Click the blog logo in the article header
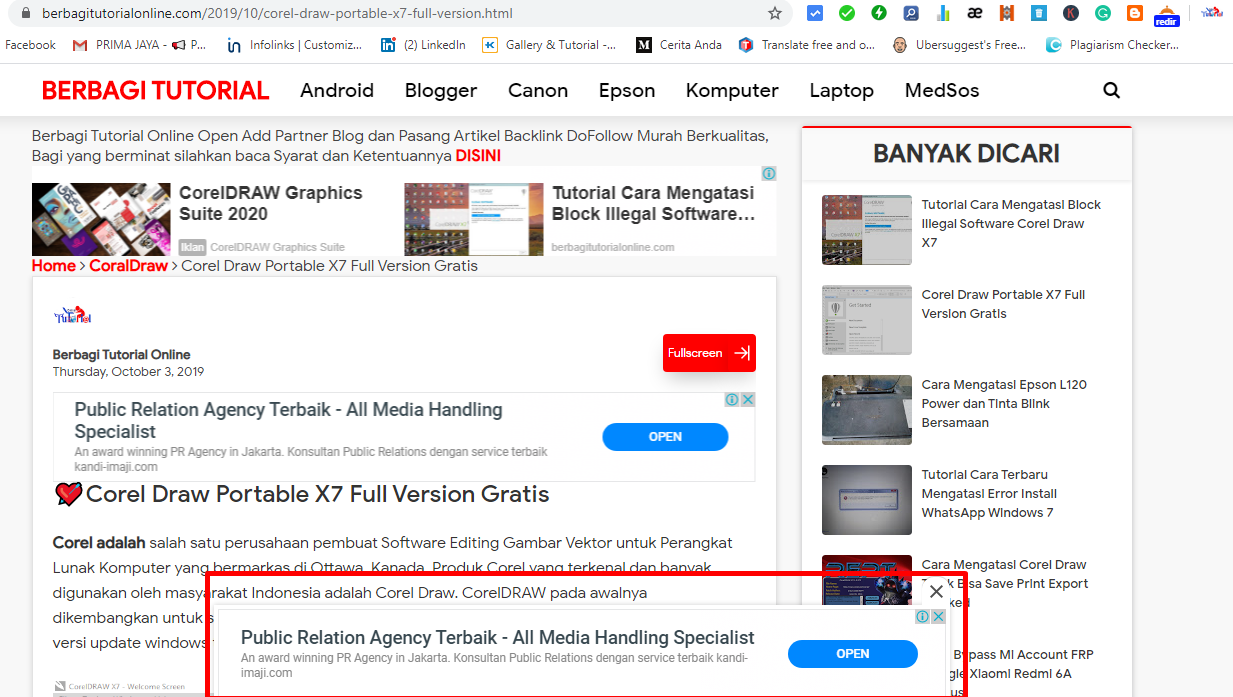 (72, 315)
